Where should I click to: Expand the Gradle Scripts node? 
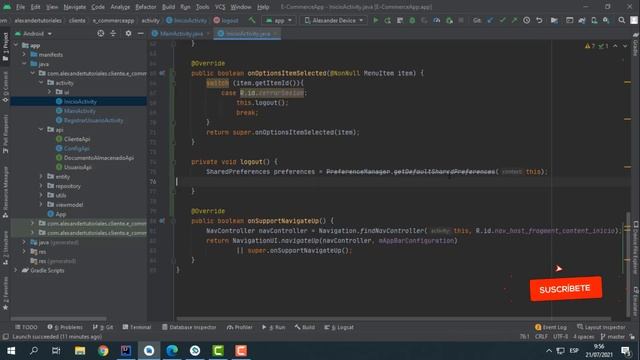pos(16,271)
